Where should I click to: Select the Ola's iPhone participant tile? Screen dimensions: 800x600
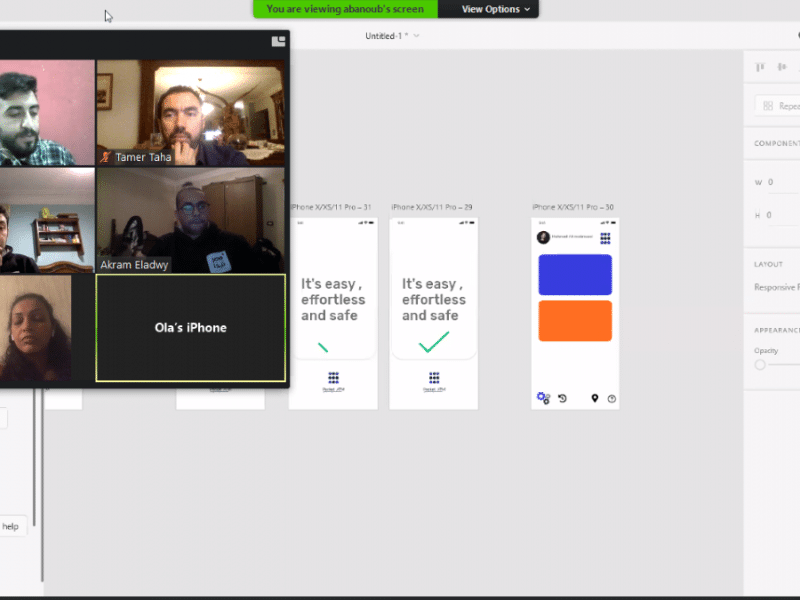click(191, 328)
